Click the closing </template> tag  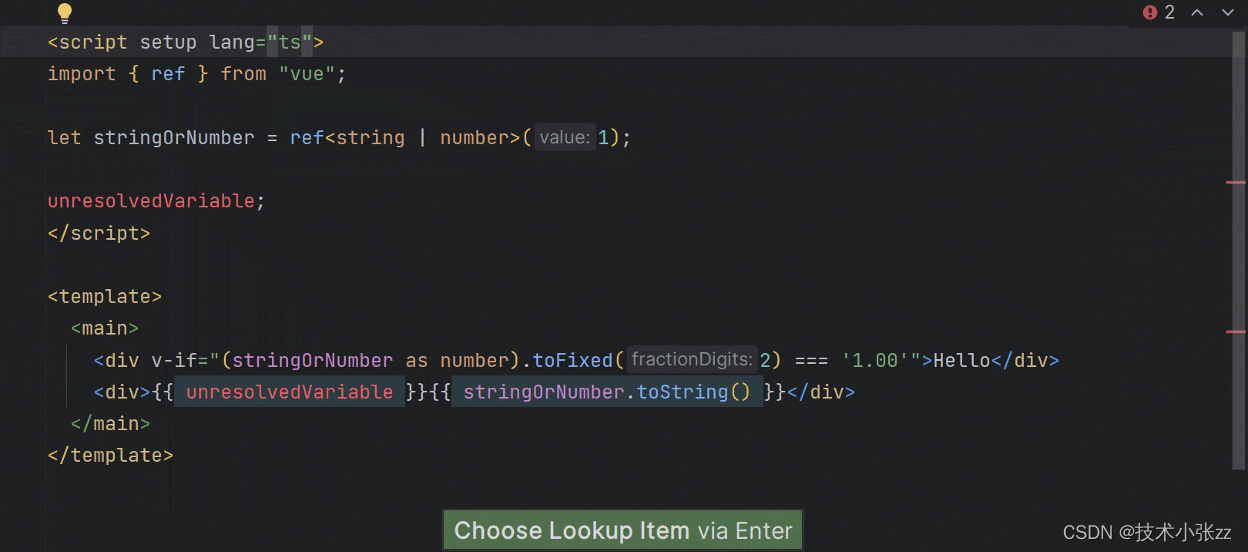click(111, 455)
